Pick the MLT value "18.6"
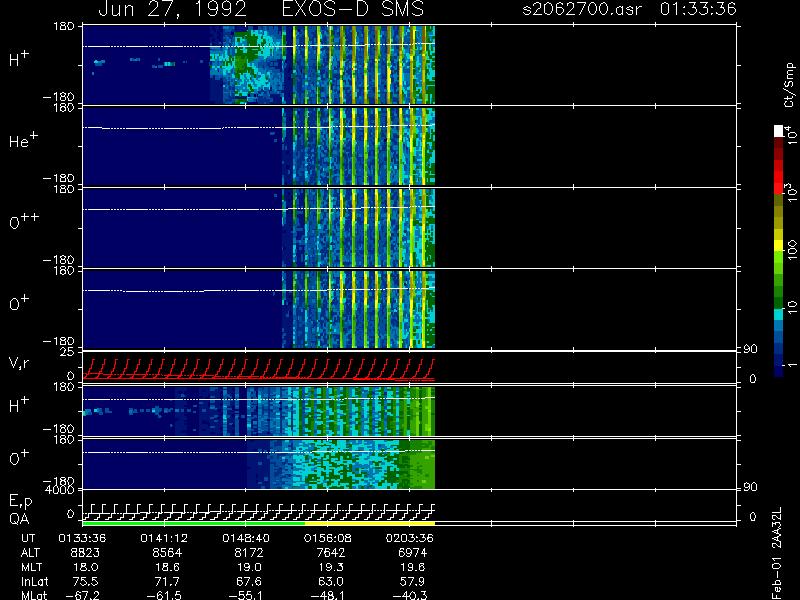800x600 pixels. click(167, 567)
